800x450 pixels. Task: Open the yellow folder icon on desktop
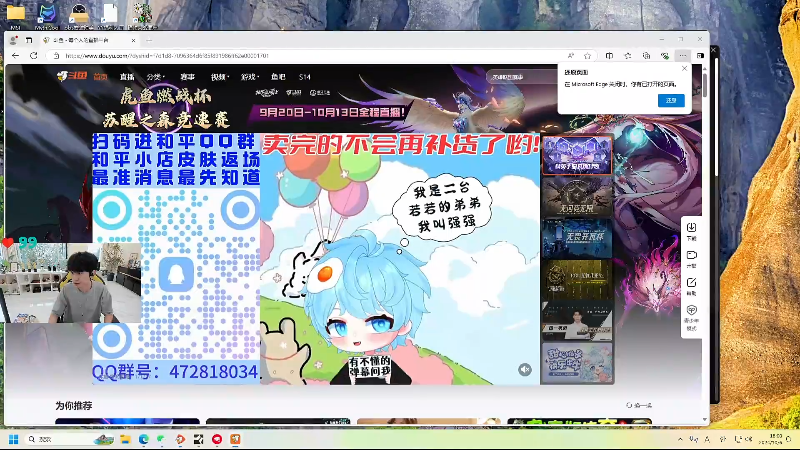tap(15, 14)
